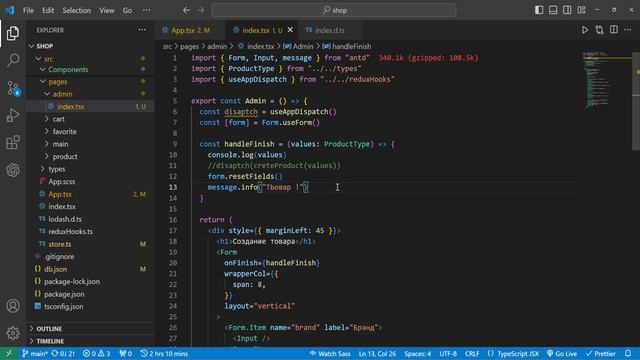The height and width of the screenshot is (360, 640).
Task: Run the file with the play icon
Action: point(585,30)
